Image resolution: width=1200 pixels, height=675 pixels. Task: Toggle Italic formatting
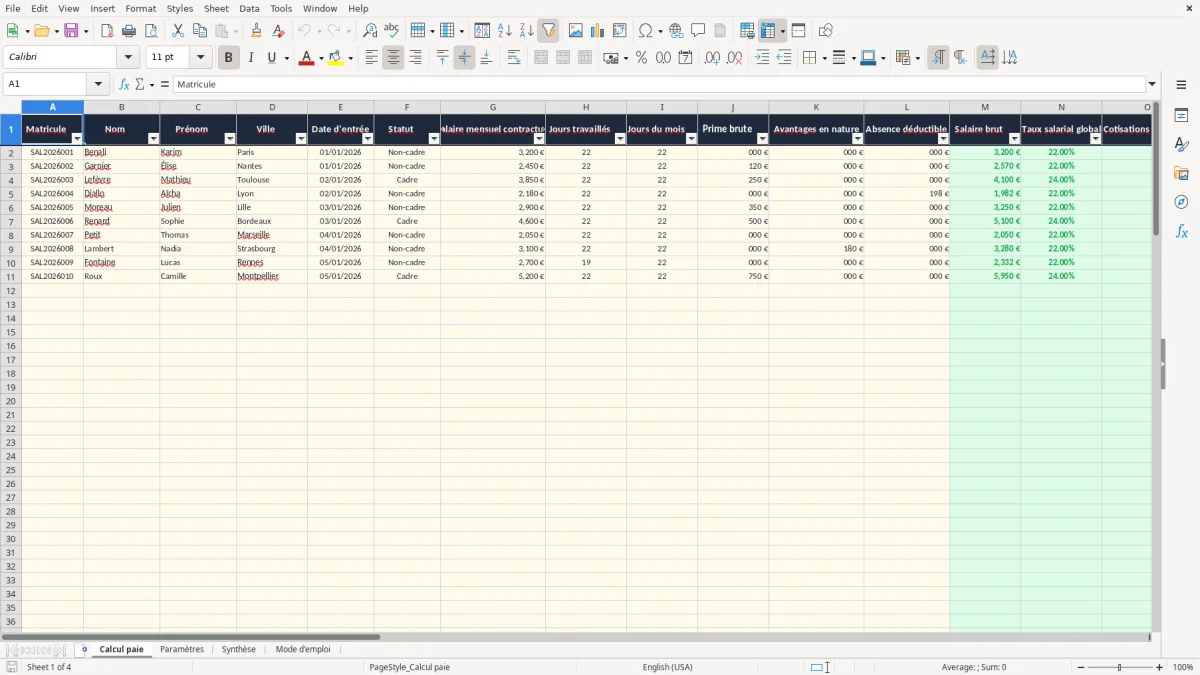click(x=250, y=58)
